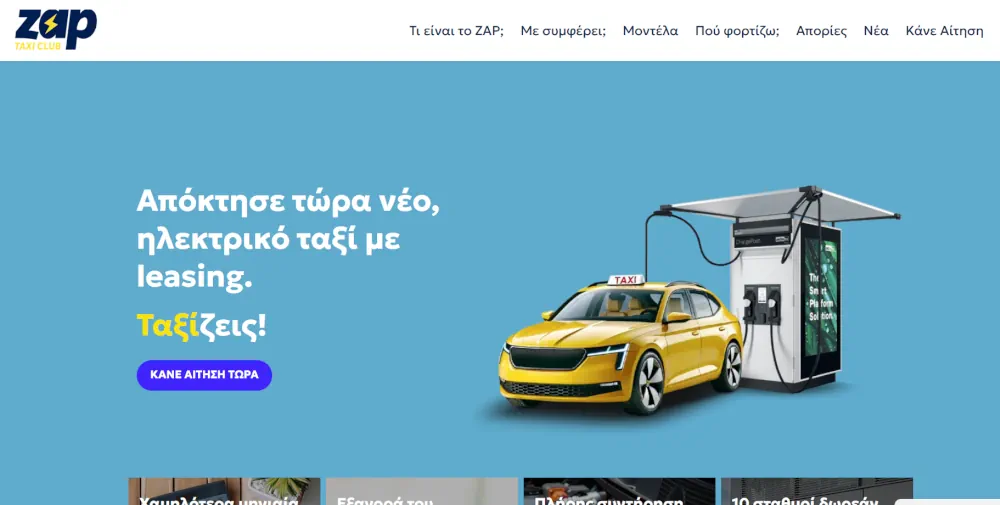Click 'Κάνε Αίτηση' in the top navigation
The width and height of the screenshot is (1000, 505).
tap(944, 31)
